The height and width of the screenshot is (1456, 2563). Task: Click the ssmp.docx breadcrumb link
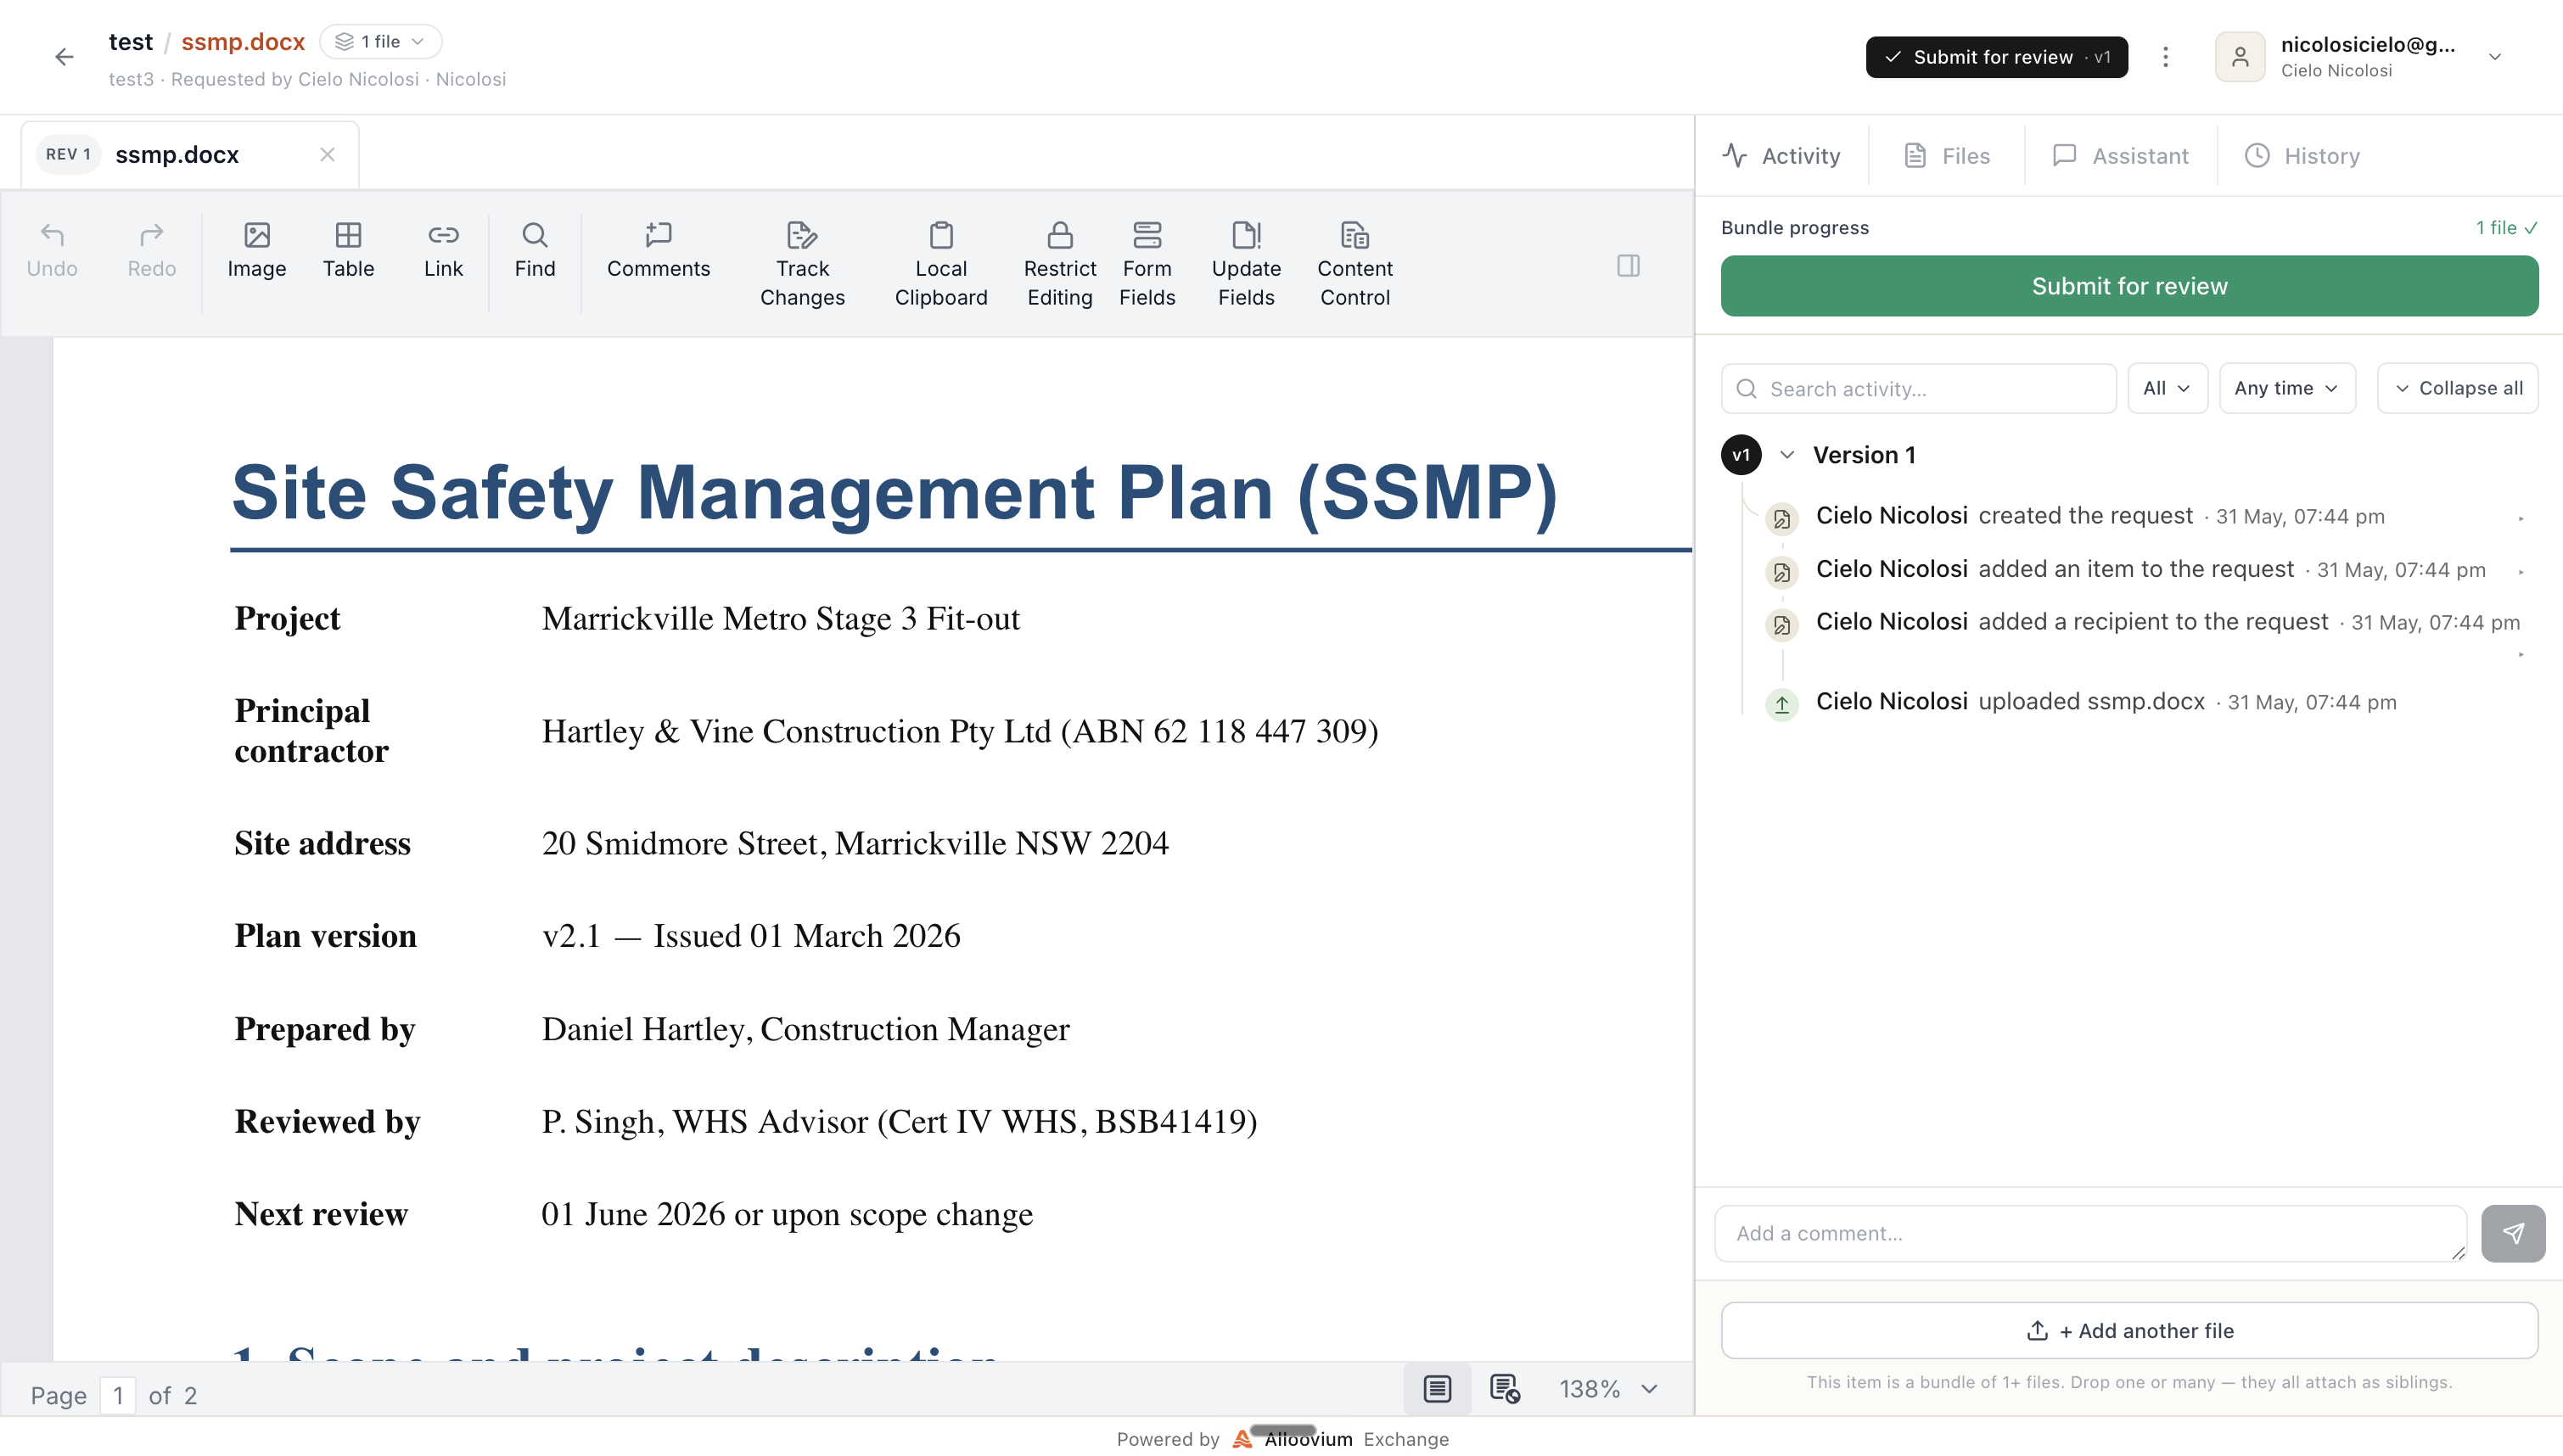pos(243,41)
